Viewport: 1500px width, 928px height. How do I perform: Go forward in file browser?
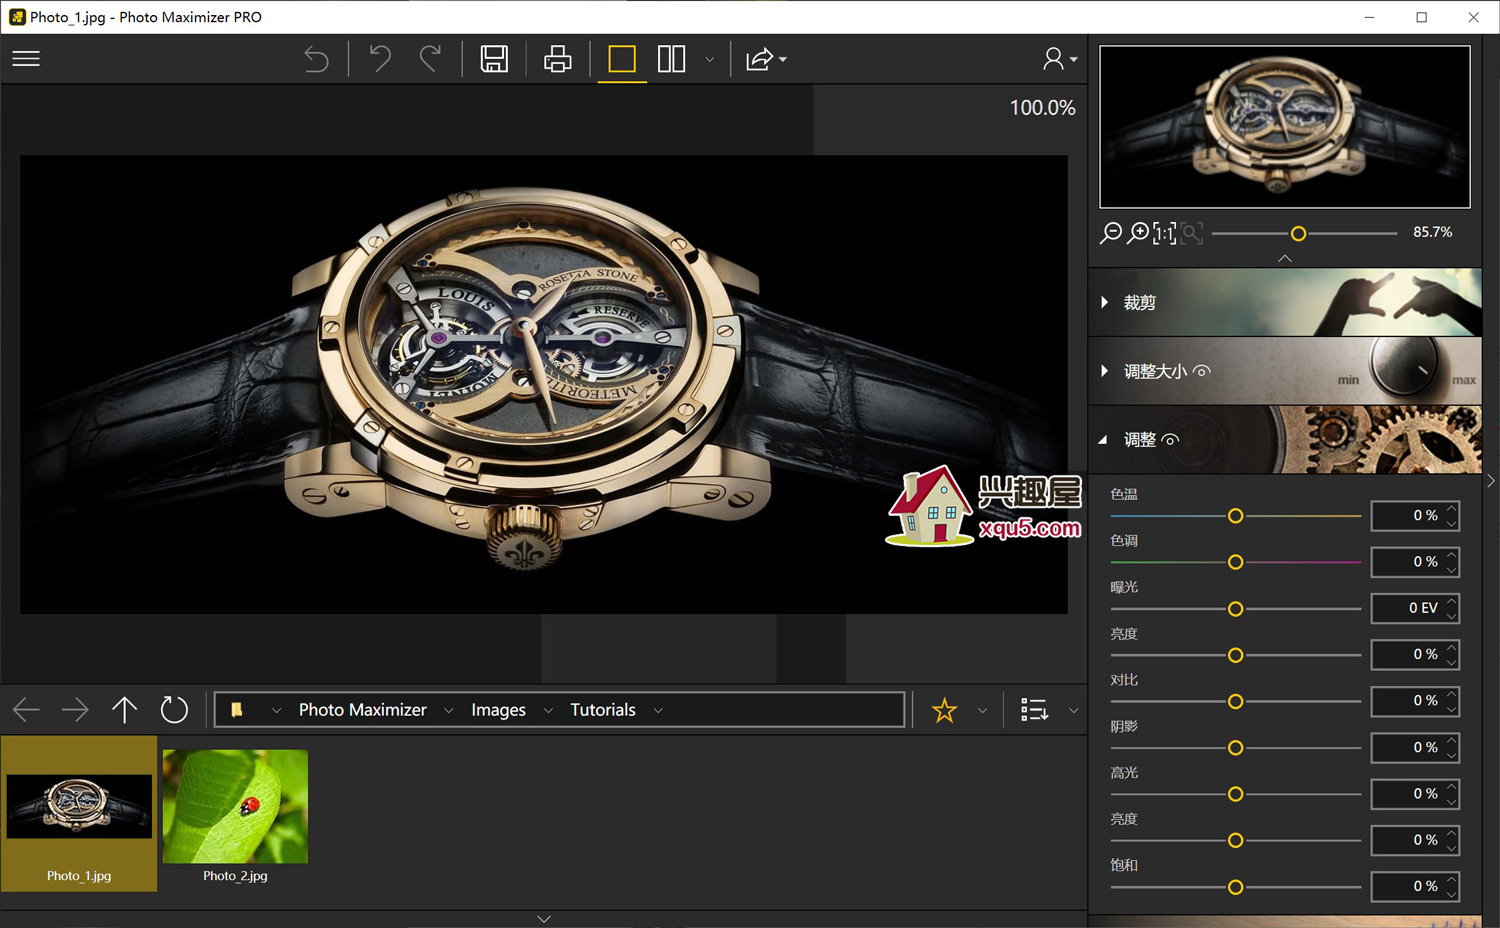click(x=75, y=710)
